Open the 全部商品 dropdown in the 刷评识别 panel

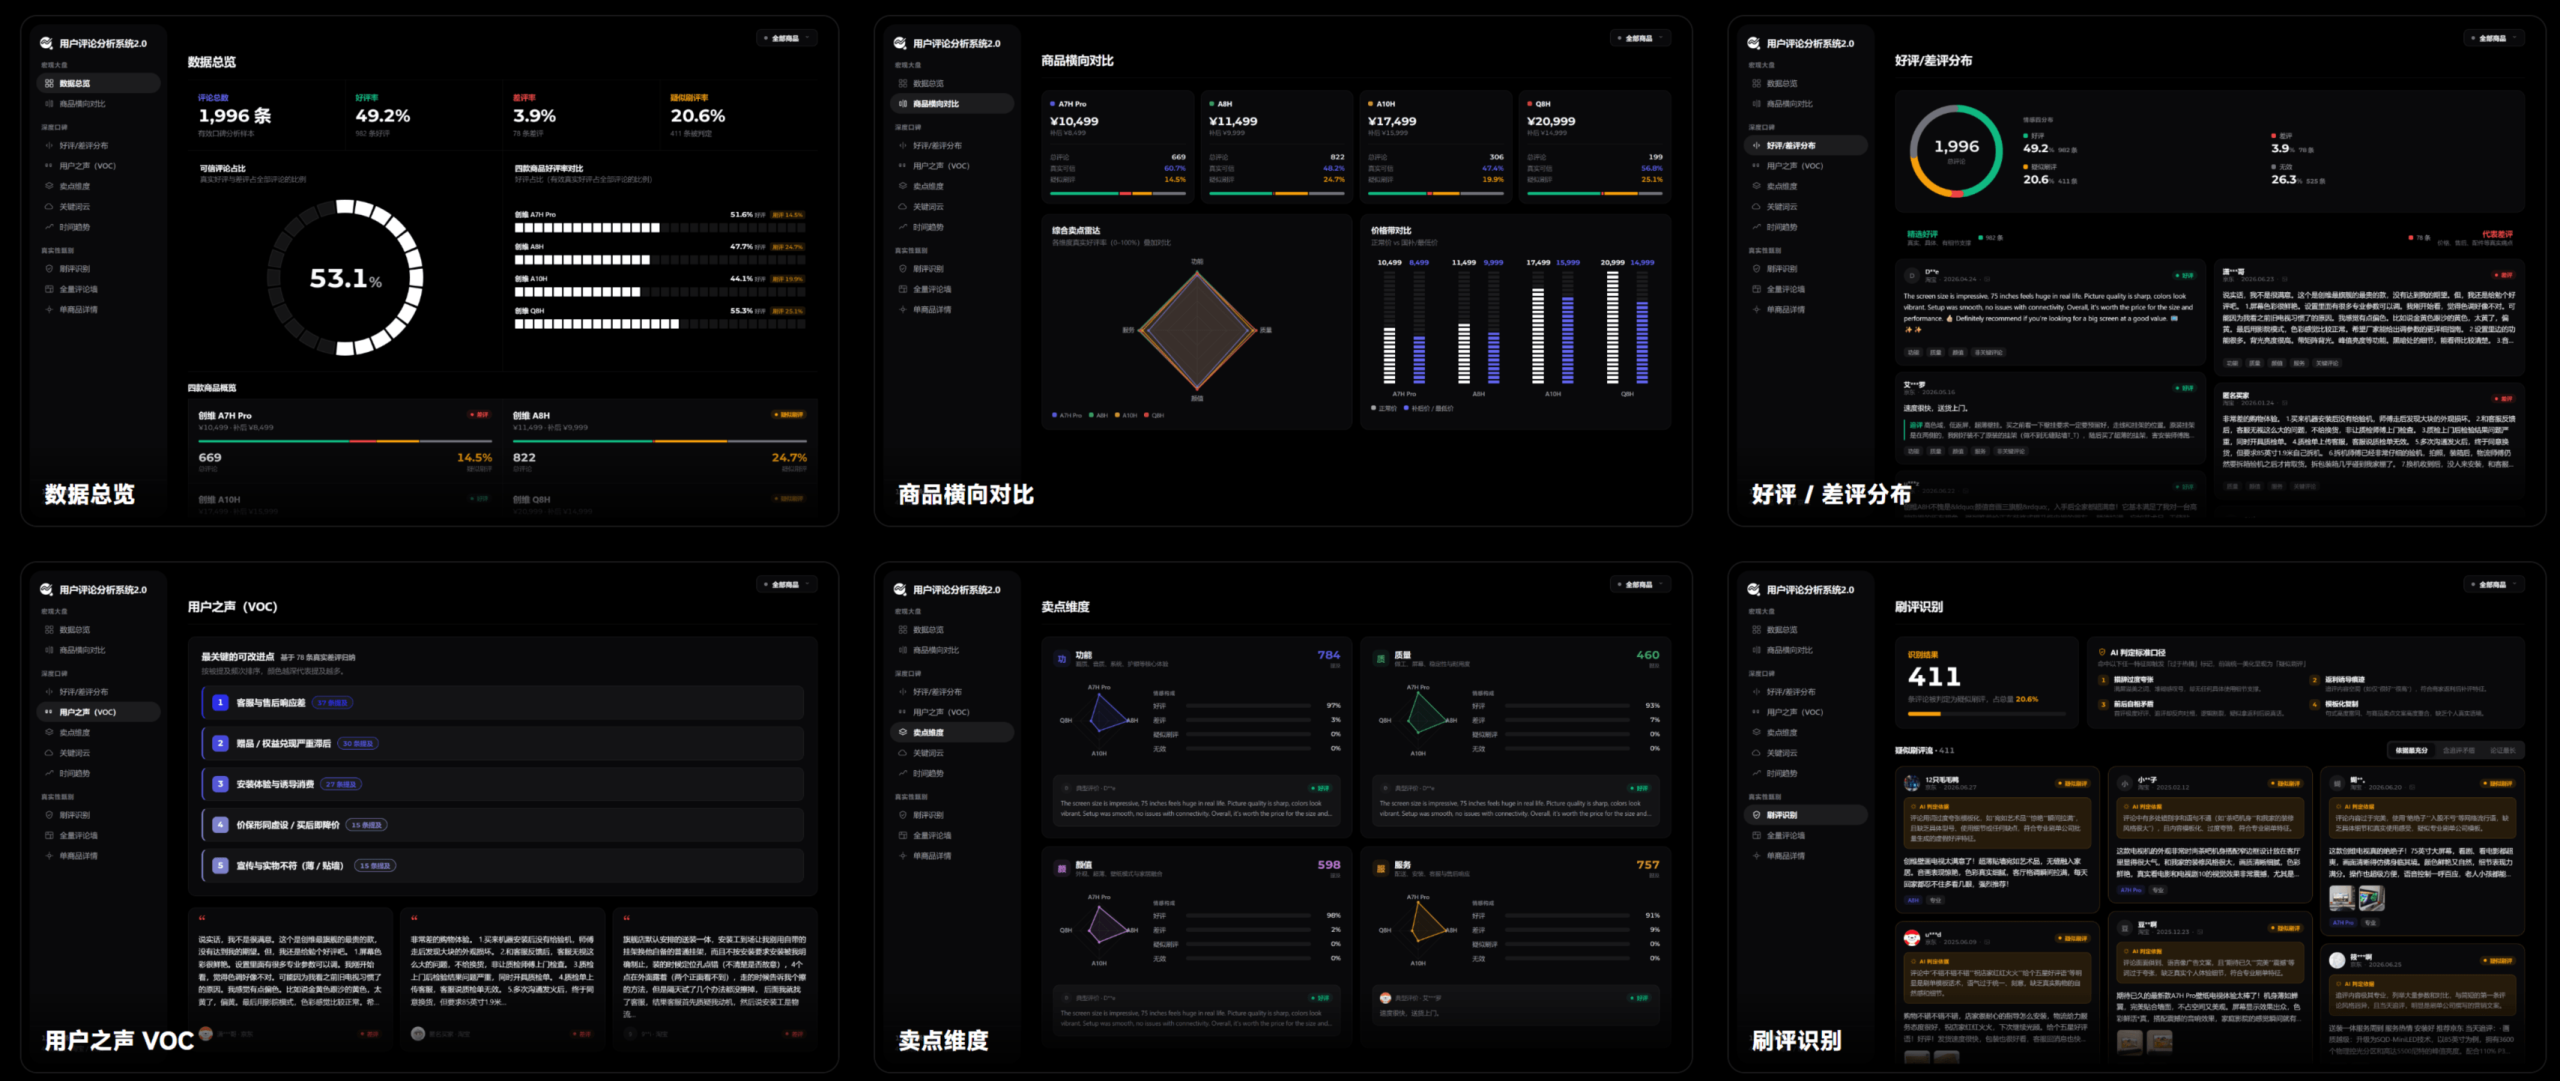(2495, 584)
